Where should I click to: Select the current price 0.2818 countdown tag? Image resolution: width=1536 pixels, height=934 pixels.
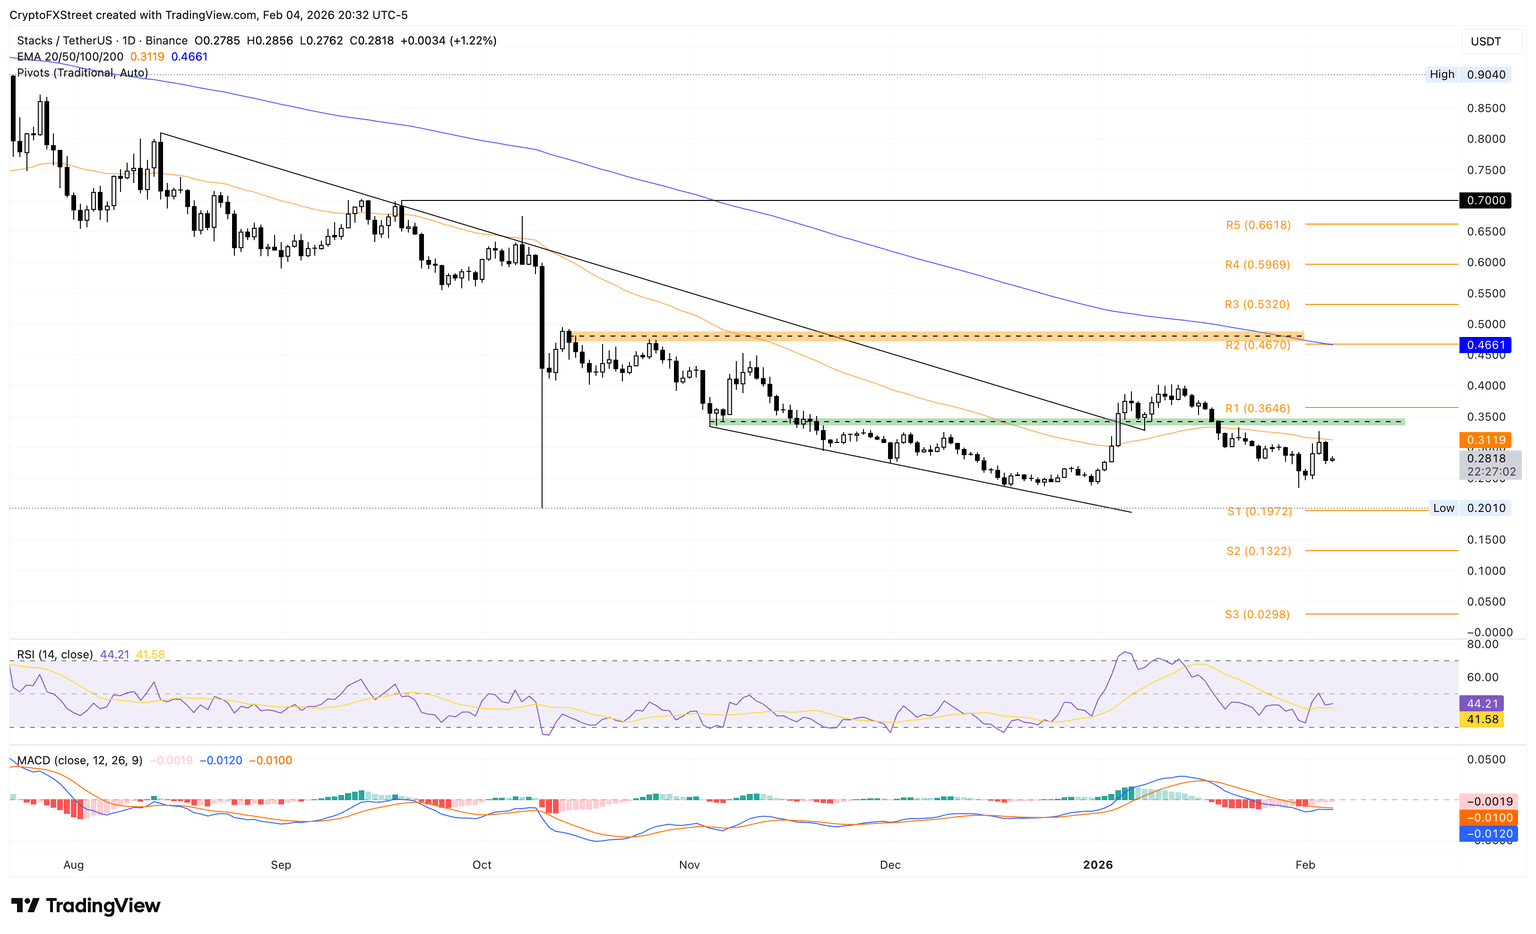click(x=1490, y=465)
